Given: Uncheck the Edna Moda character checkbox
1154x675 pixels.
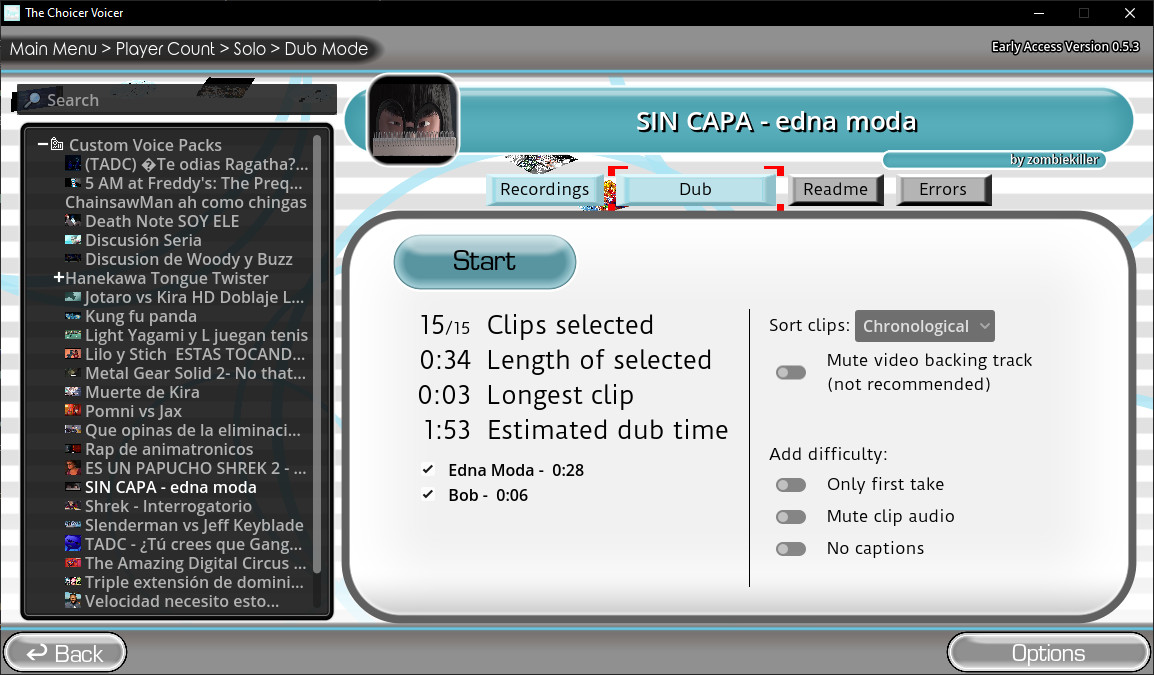Looking at the screenshot, I should [428, 470].
